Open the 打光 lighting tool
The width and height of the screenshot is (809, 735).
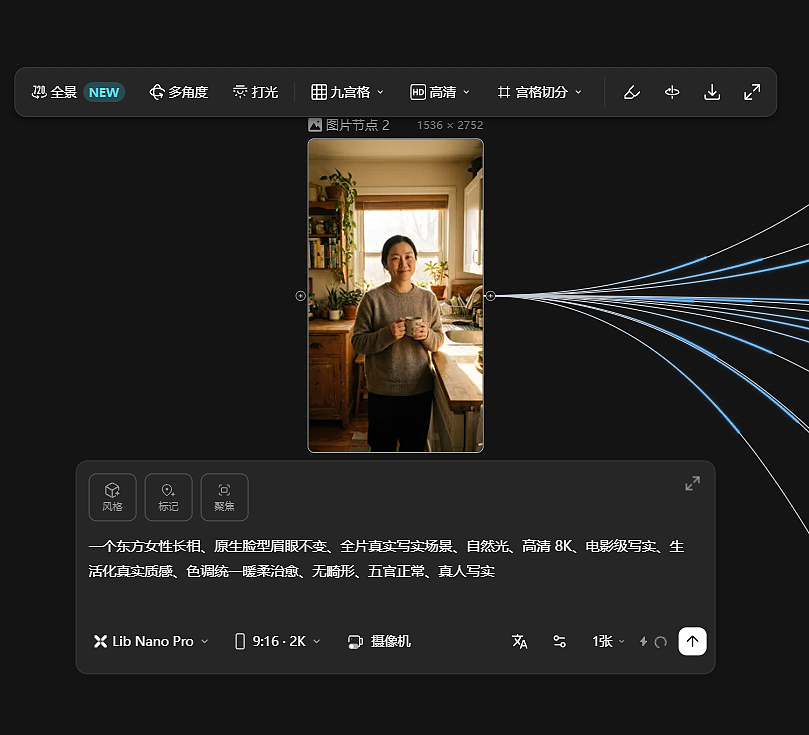255,92
